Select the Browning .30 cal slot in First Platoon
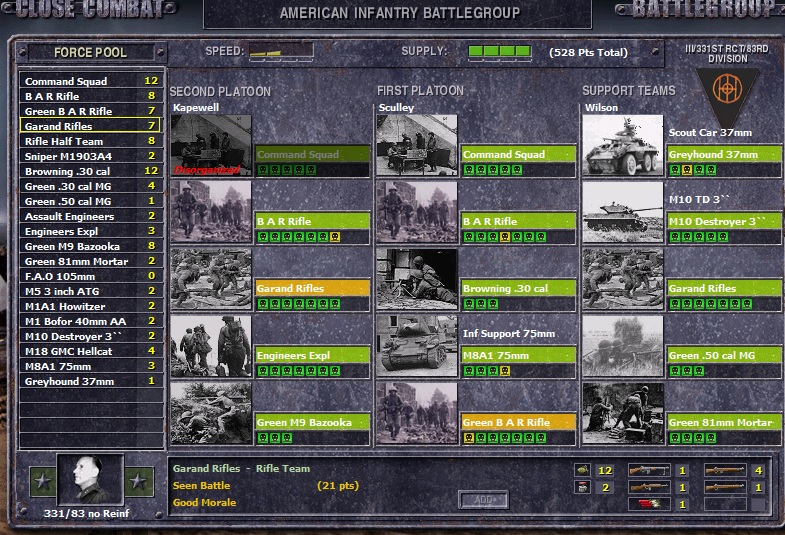Viewport: 785px width, 535px height. (x=518, y=289)
